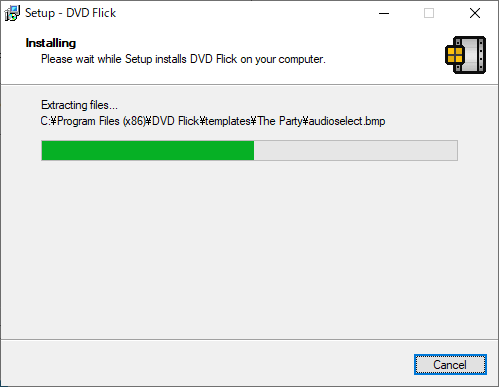Click the DVD Flick filmstrip logo
Image resolution: width=499 pixels, height=387 pixels.
click(x=465, y=55)
